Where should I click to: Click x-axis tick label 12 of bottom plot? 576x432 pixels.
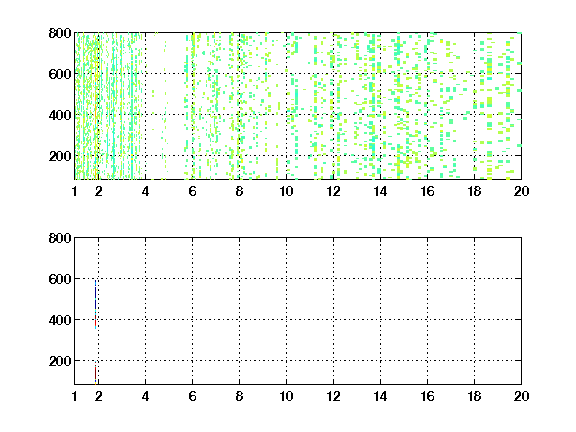(333, 396)
